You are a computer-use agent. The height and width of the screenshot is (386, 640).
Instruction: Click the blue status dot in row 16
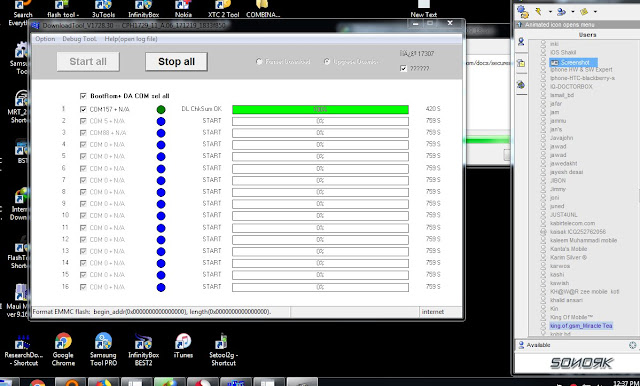tap(161, 287)
